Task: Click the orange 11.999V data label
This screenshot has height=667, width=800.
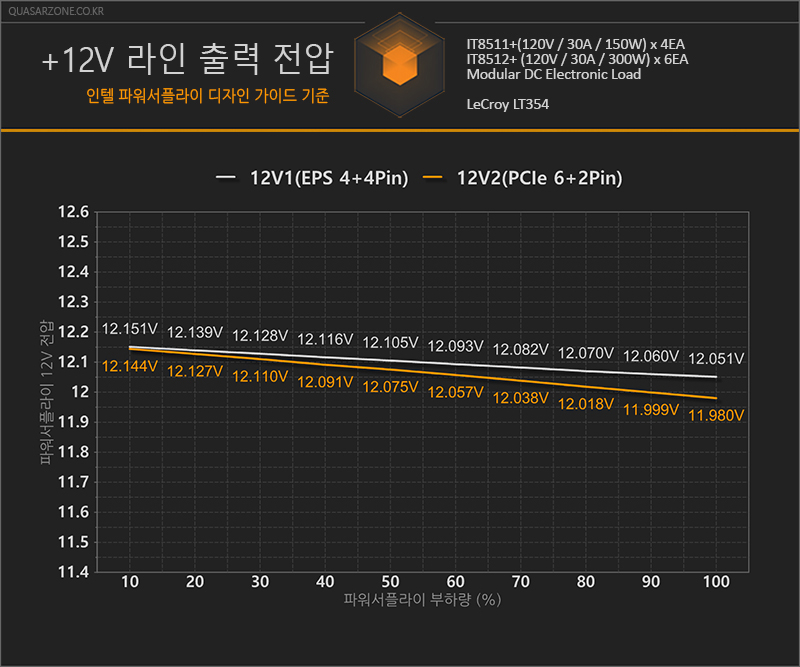Action: click(651, 410)
